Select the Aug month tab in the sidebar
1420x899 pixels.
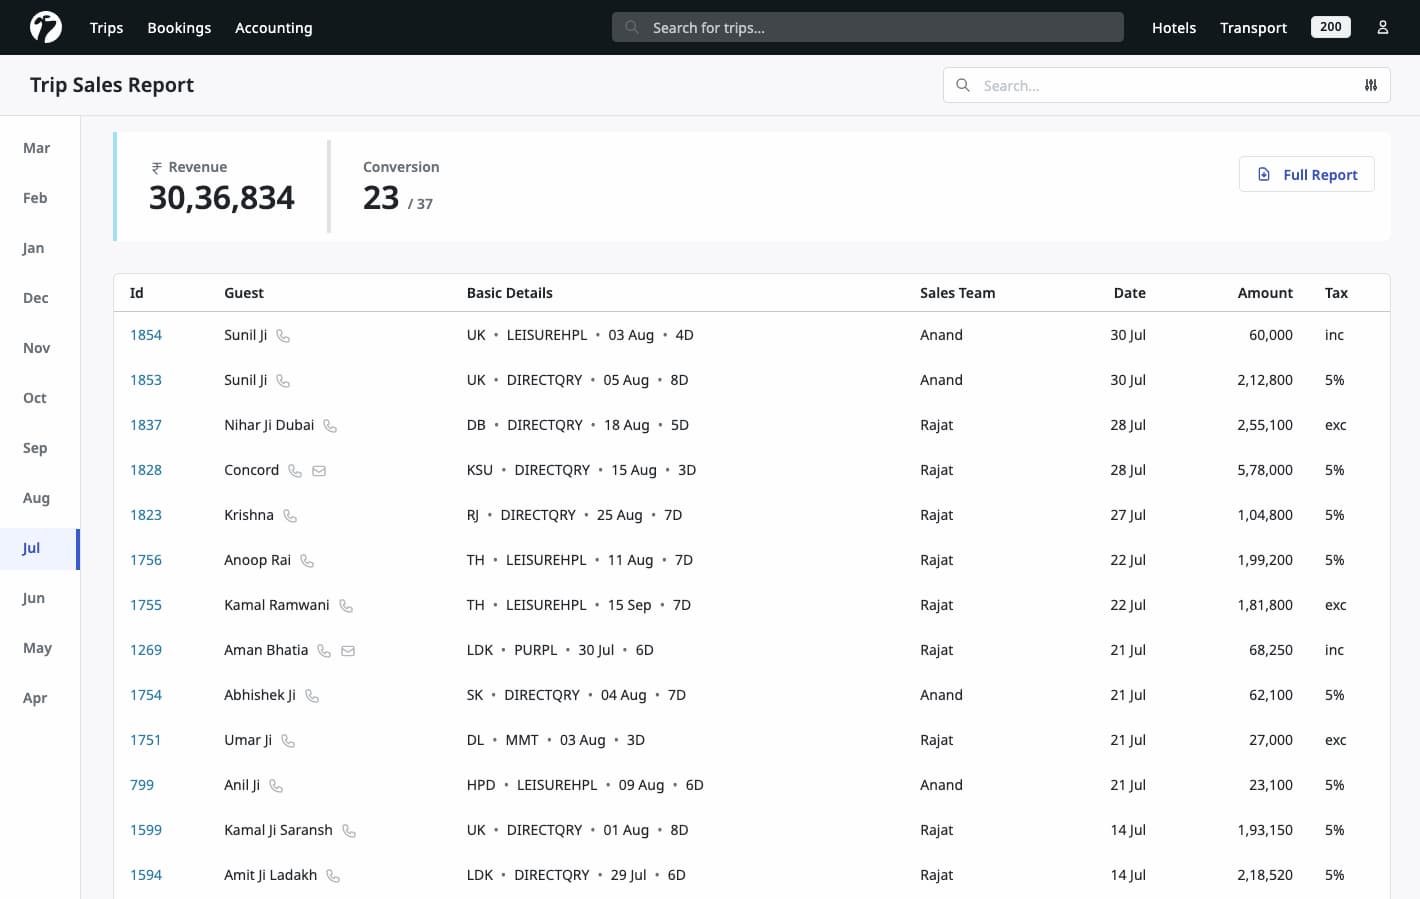[36, 497]
